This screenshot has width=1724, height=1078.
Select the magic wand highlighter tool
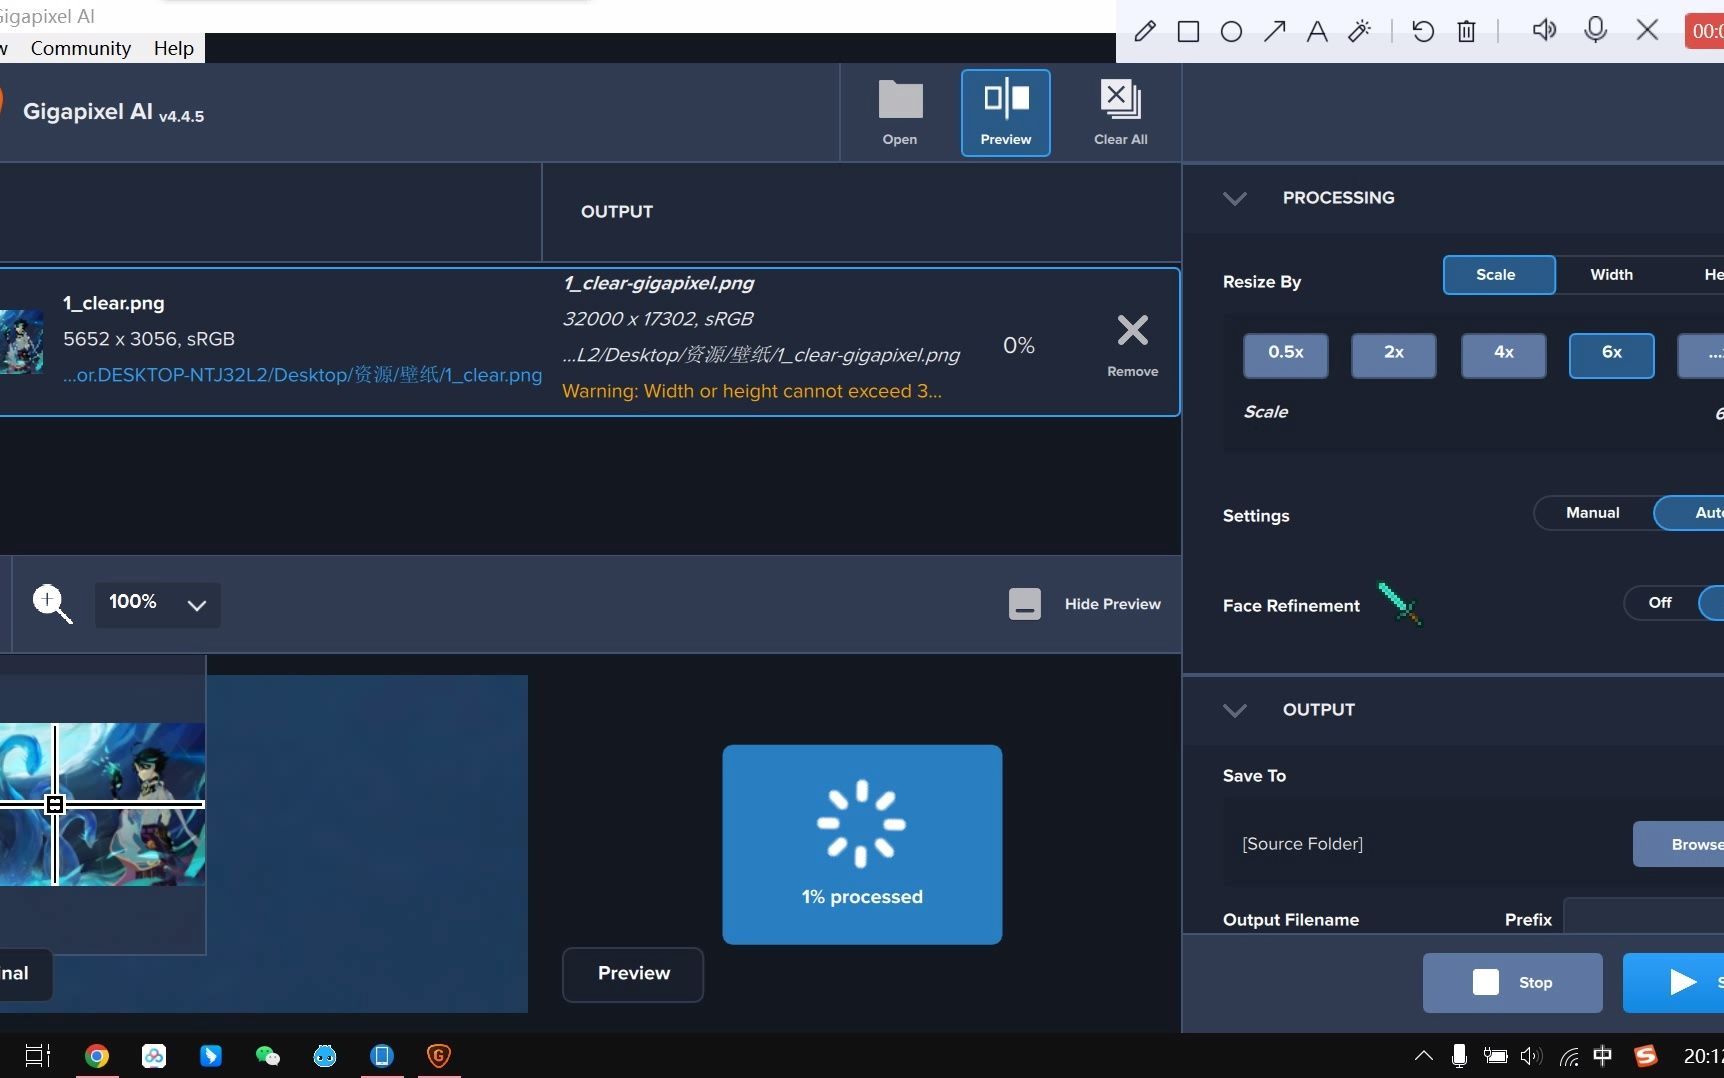pyautogui.click(x=1359, y=31)
